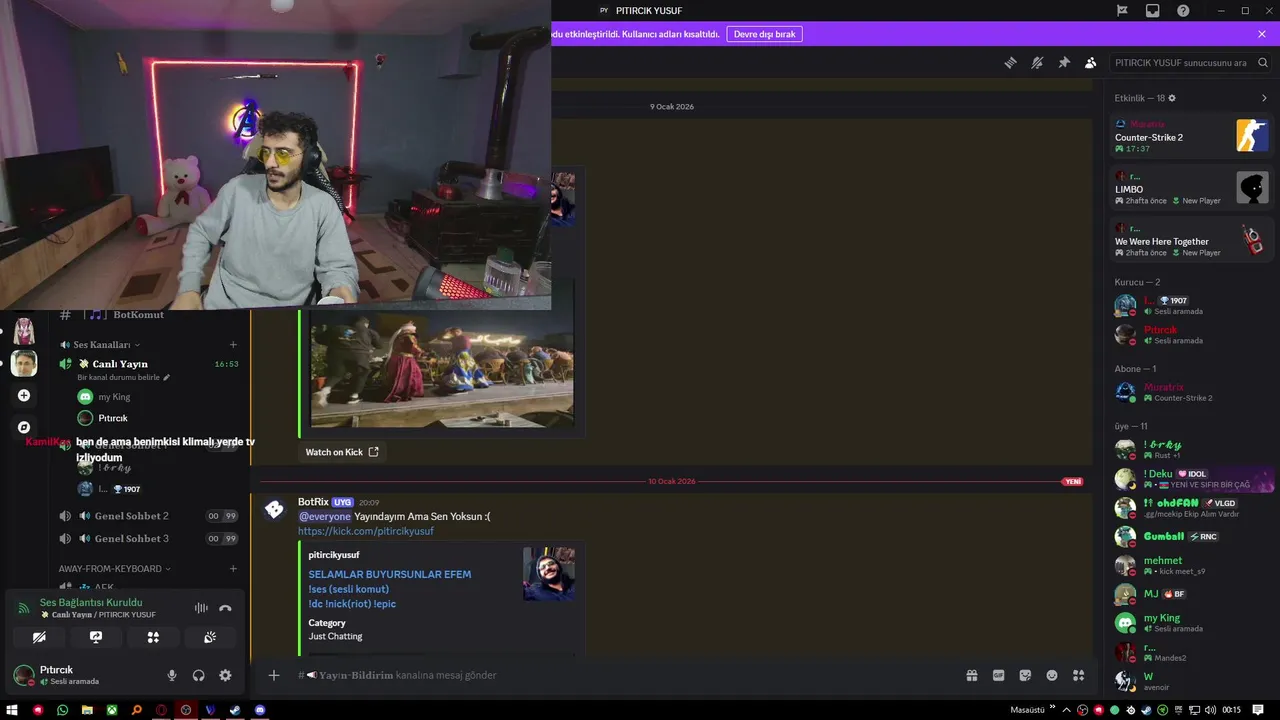Disconnect from voice call
This screenshot has width=1280, height=720.
pos(226,608)
